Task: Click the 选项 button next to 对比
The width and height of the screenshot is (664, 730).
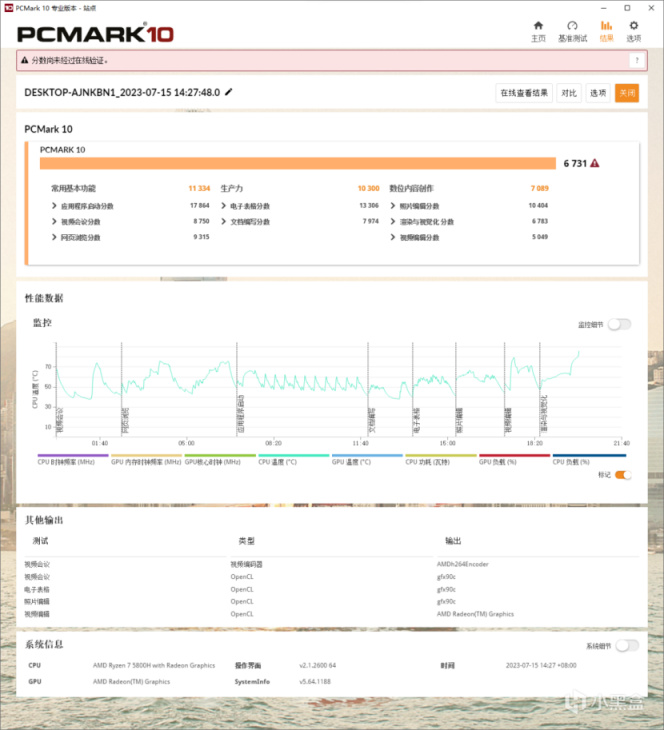Action: [x=598, y=93]
